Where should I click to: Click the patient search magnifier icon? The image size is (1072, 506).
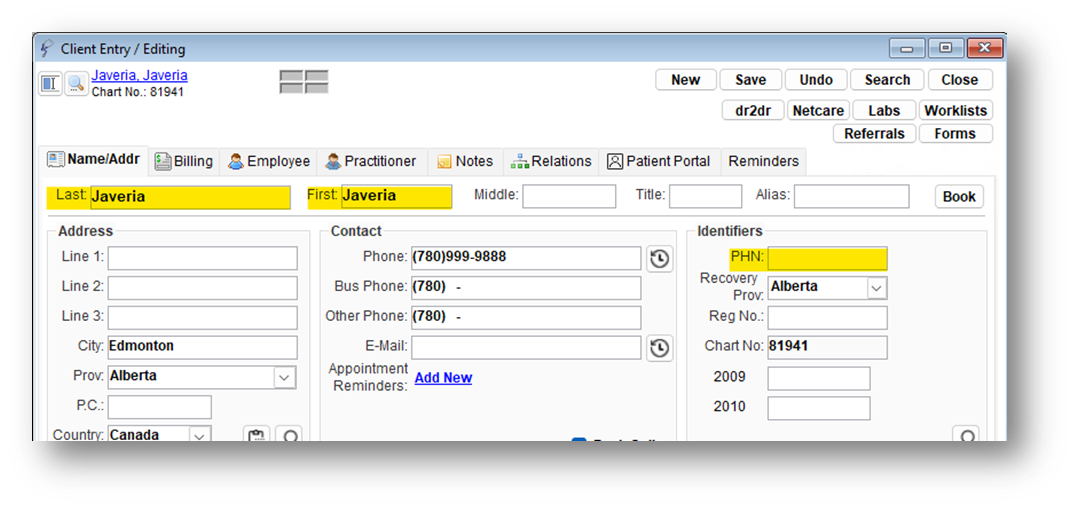tap(76, 85)
